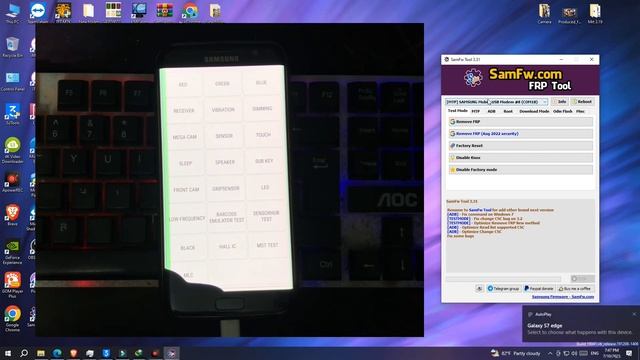The image size is (640, 360).
Task: Click Remove FRP (Aug 2022 security)
Action: [x=520, y=133]
